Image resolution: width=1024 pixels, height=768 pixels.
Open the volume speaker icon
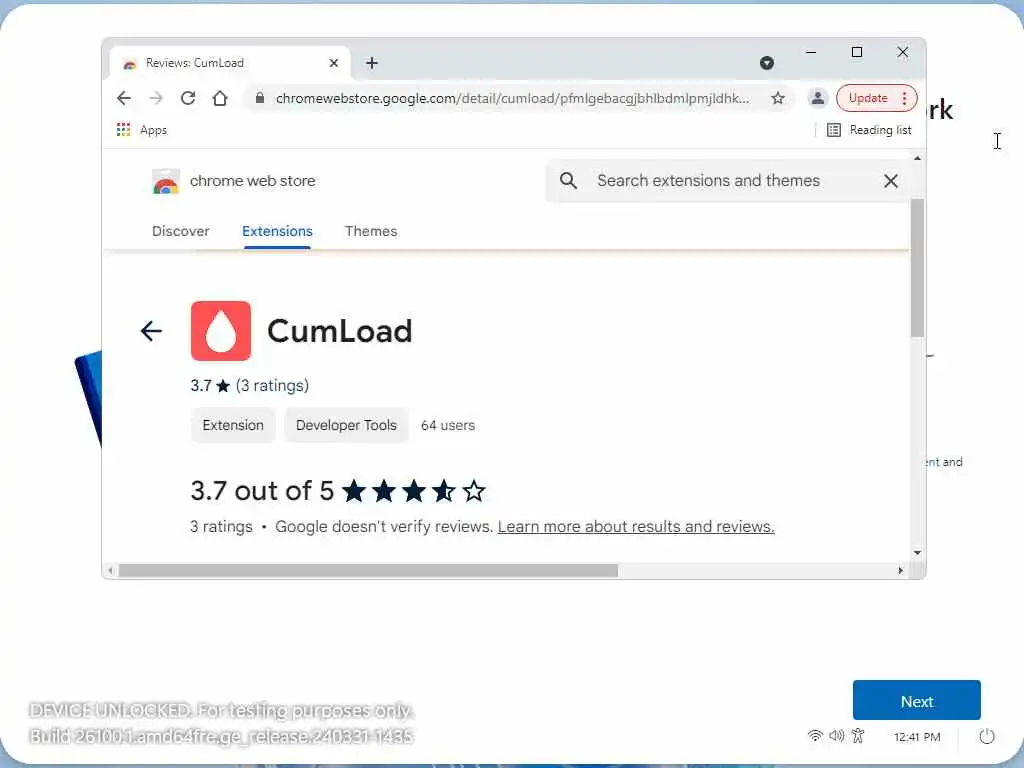pyautogui.click(x=837, y=736)
